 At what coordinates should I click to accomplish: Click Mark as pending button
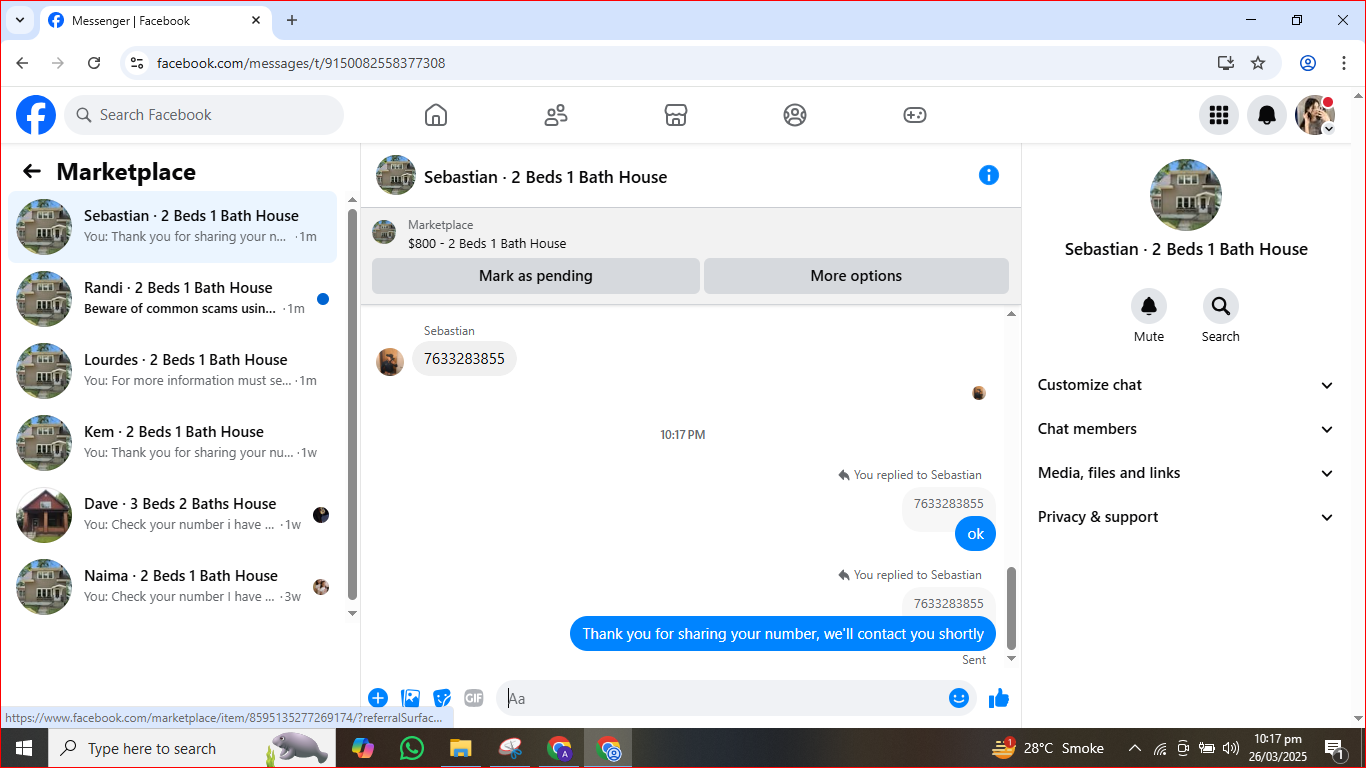[x=536, y=276]
